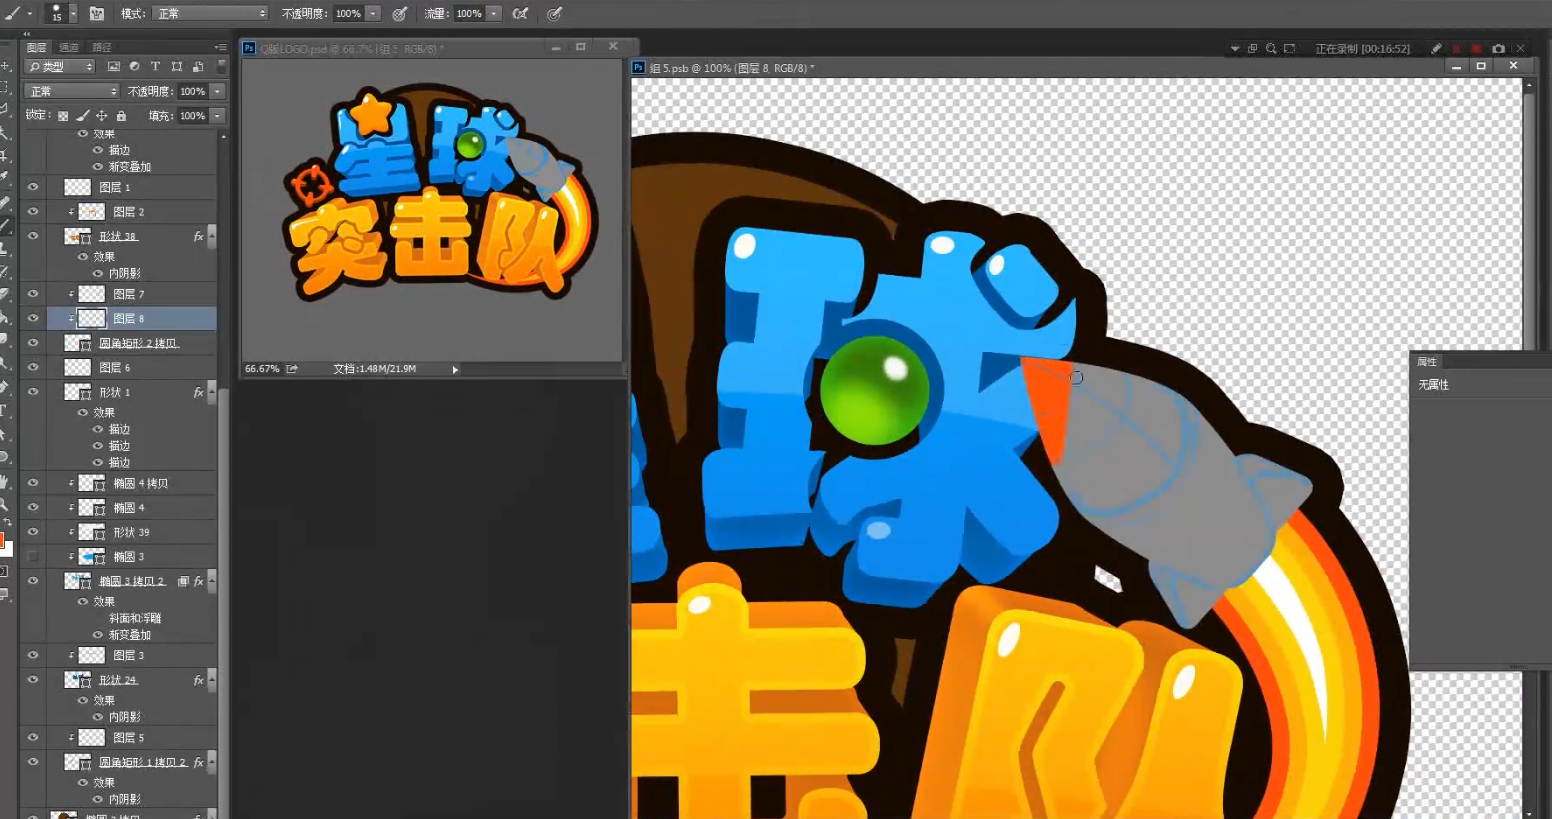Stop recording with the red square button
This screenshot has width=1552, height=819.
click(x=1476, y=48)
